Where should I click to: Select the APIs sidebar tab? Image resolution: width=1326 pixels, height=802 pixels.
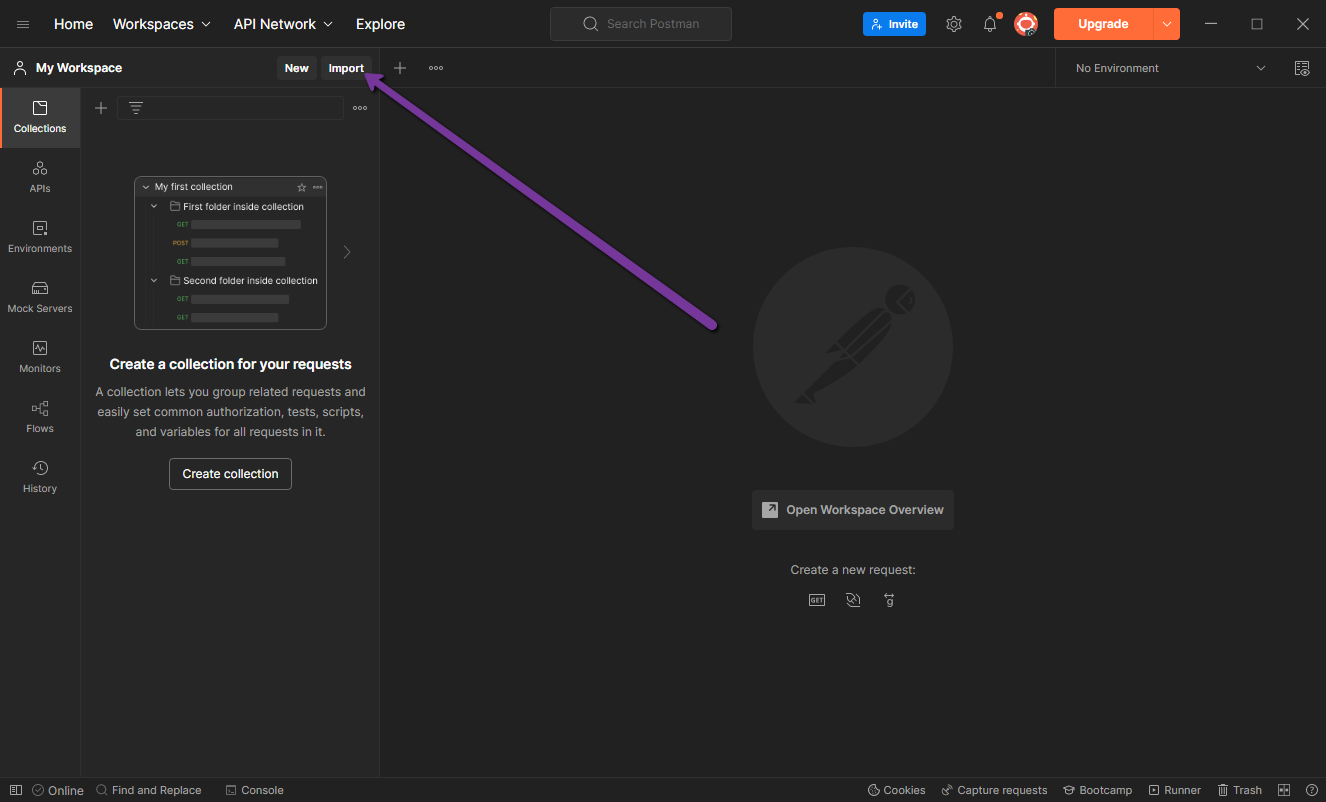click(40, 177)
